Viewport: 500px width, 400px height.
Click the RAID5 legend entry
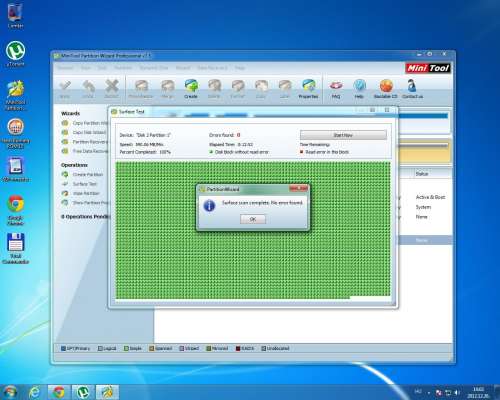(245, 348)
